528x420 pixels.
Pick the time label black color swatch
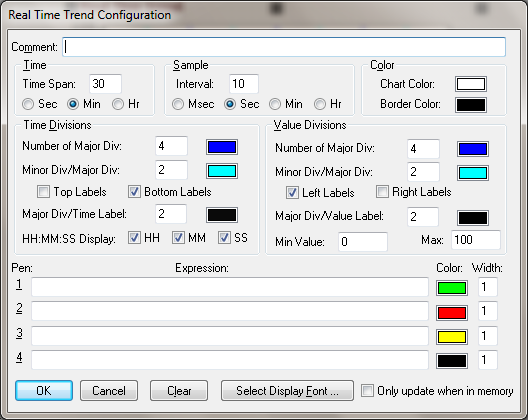[222, 215]
